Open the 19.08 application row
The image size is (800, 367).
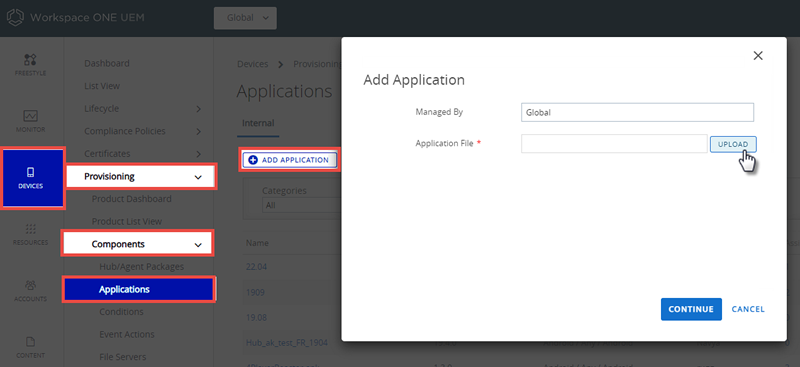point(256,317)
